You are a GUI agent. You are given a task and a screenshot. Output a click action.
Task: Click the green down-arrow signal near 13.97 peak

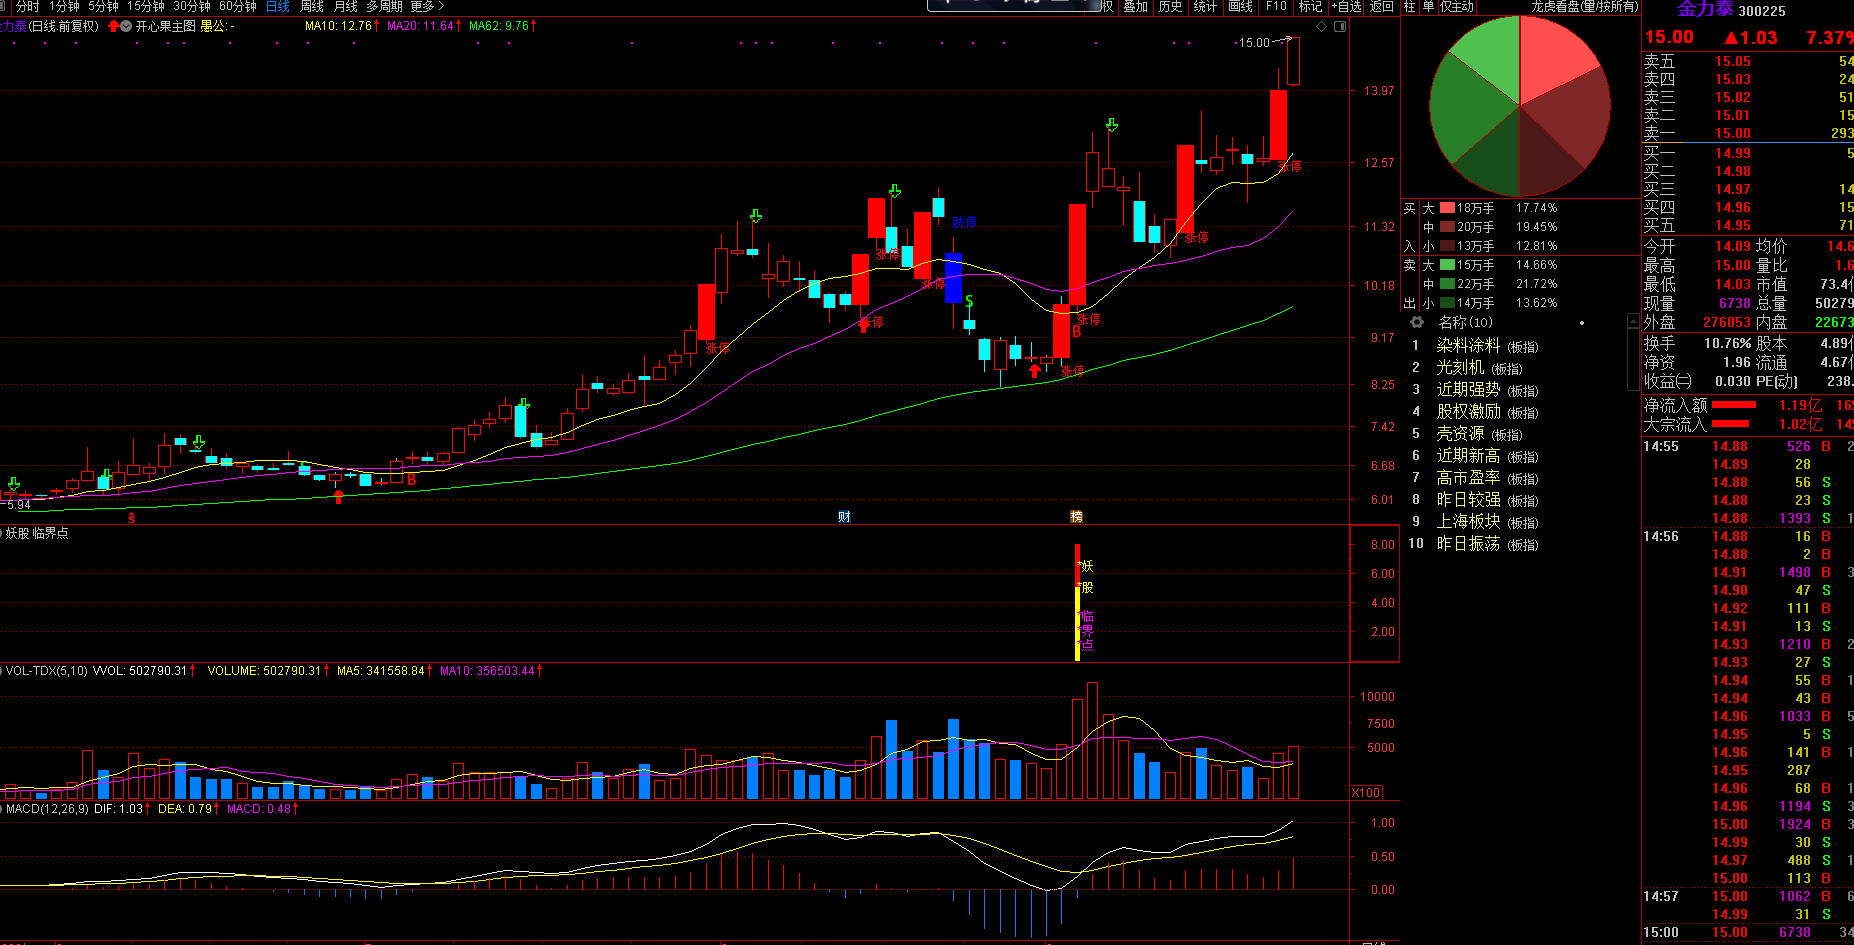click(1111, 125)
